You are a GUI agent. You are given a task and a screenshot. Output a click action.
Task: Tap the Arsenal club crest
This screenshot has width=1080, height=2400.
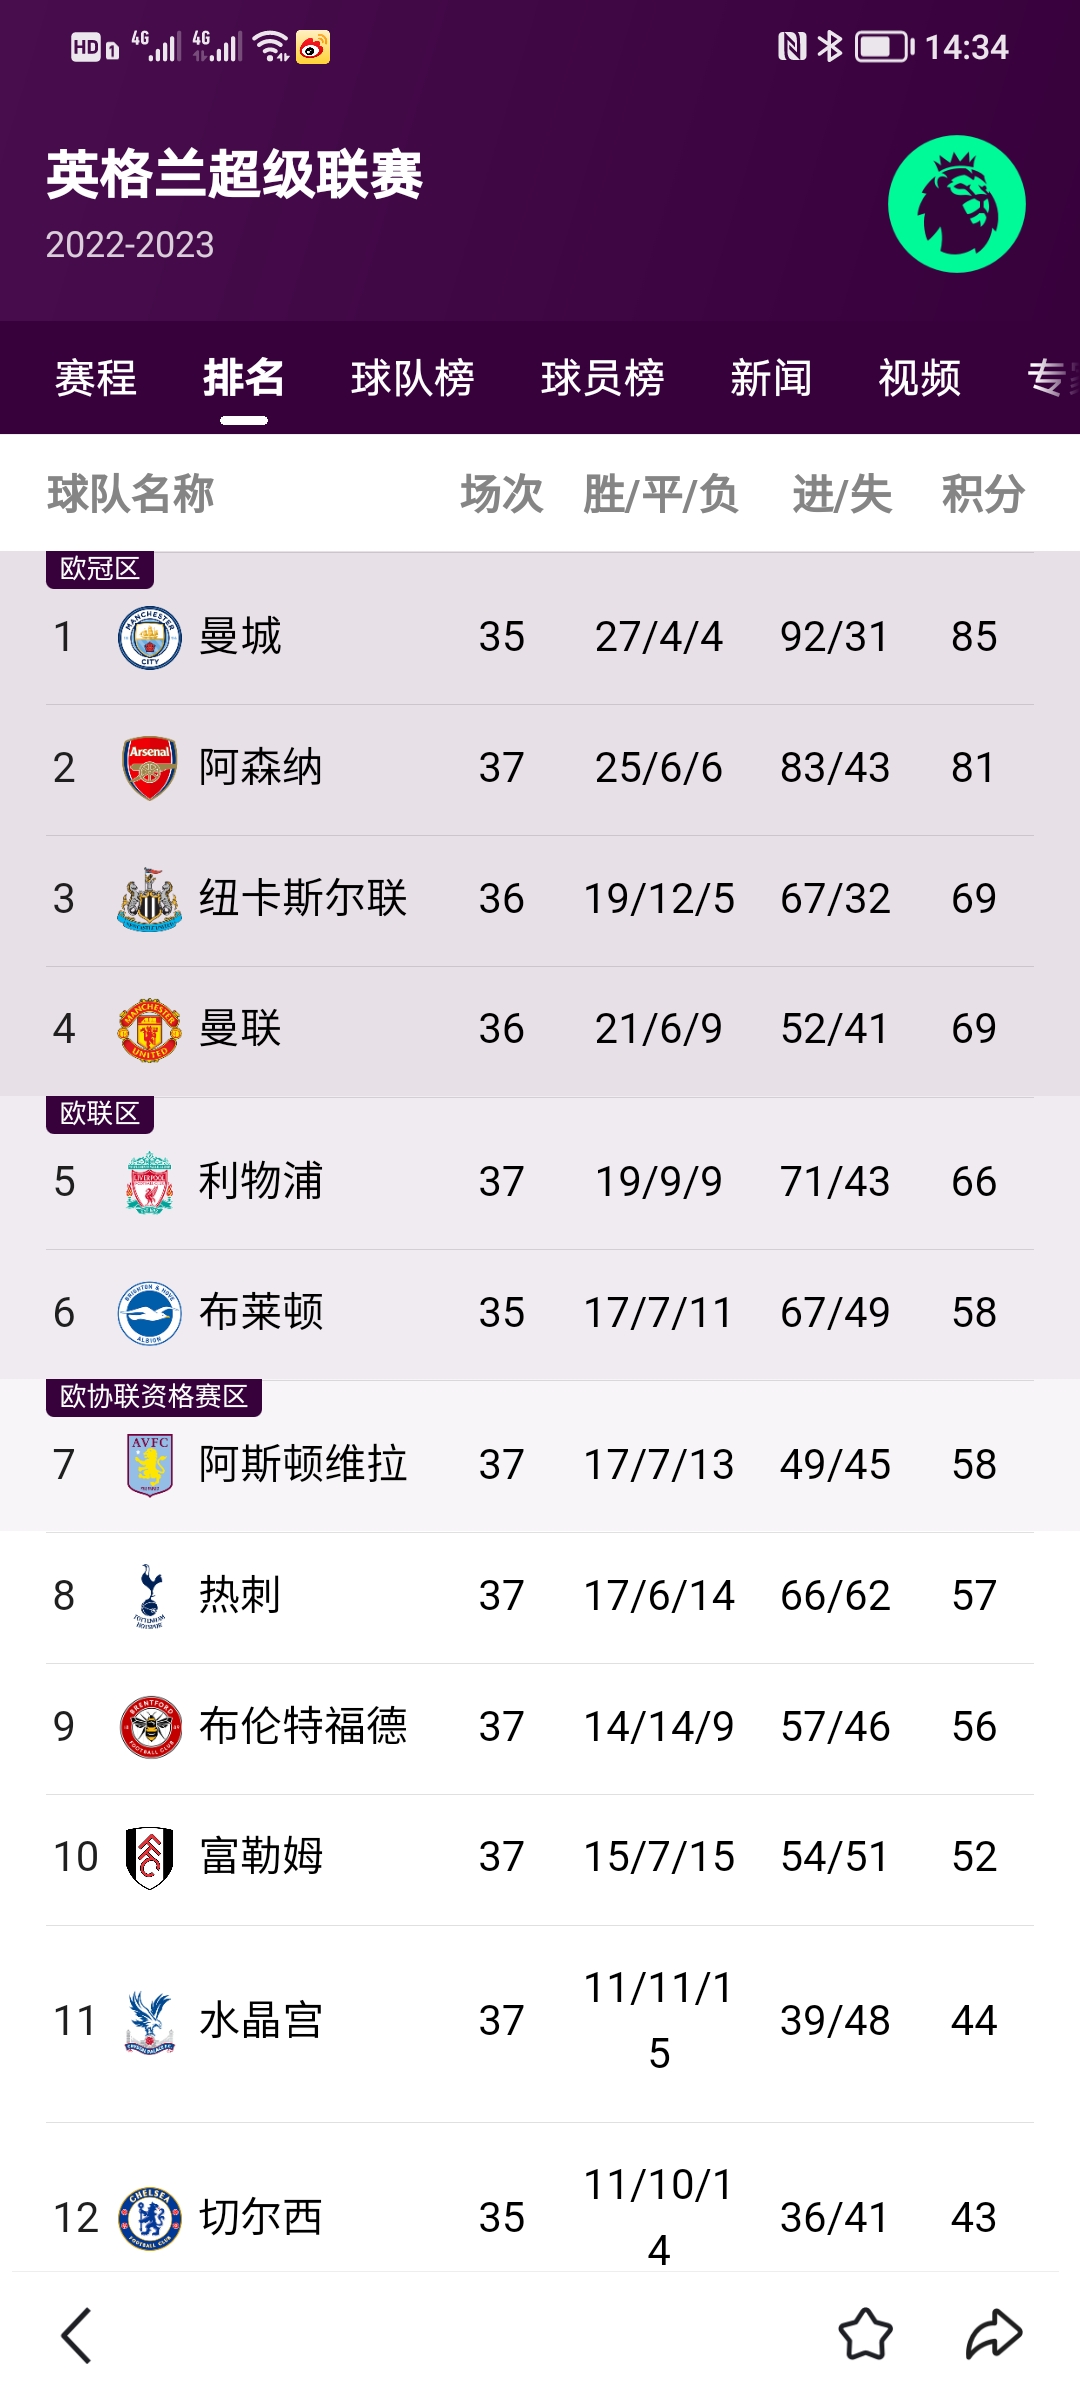[150, 768]
